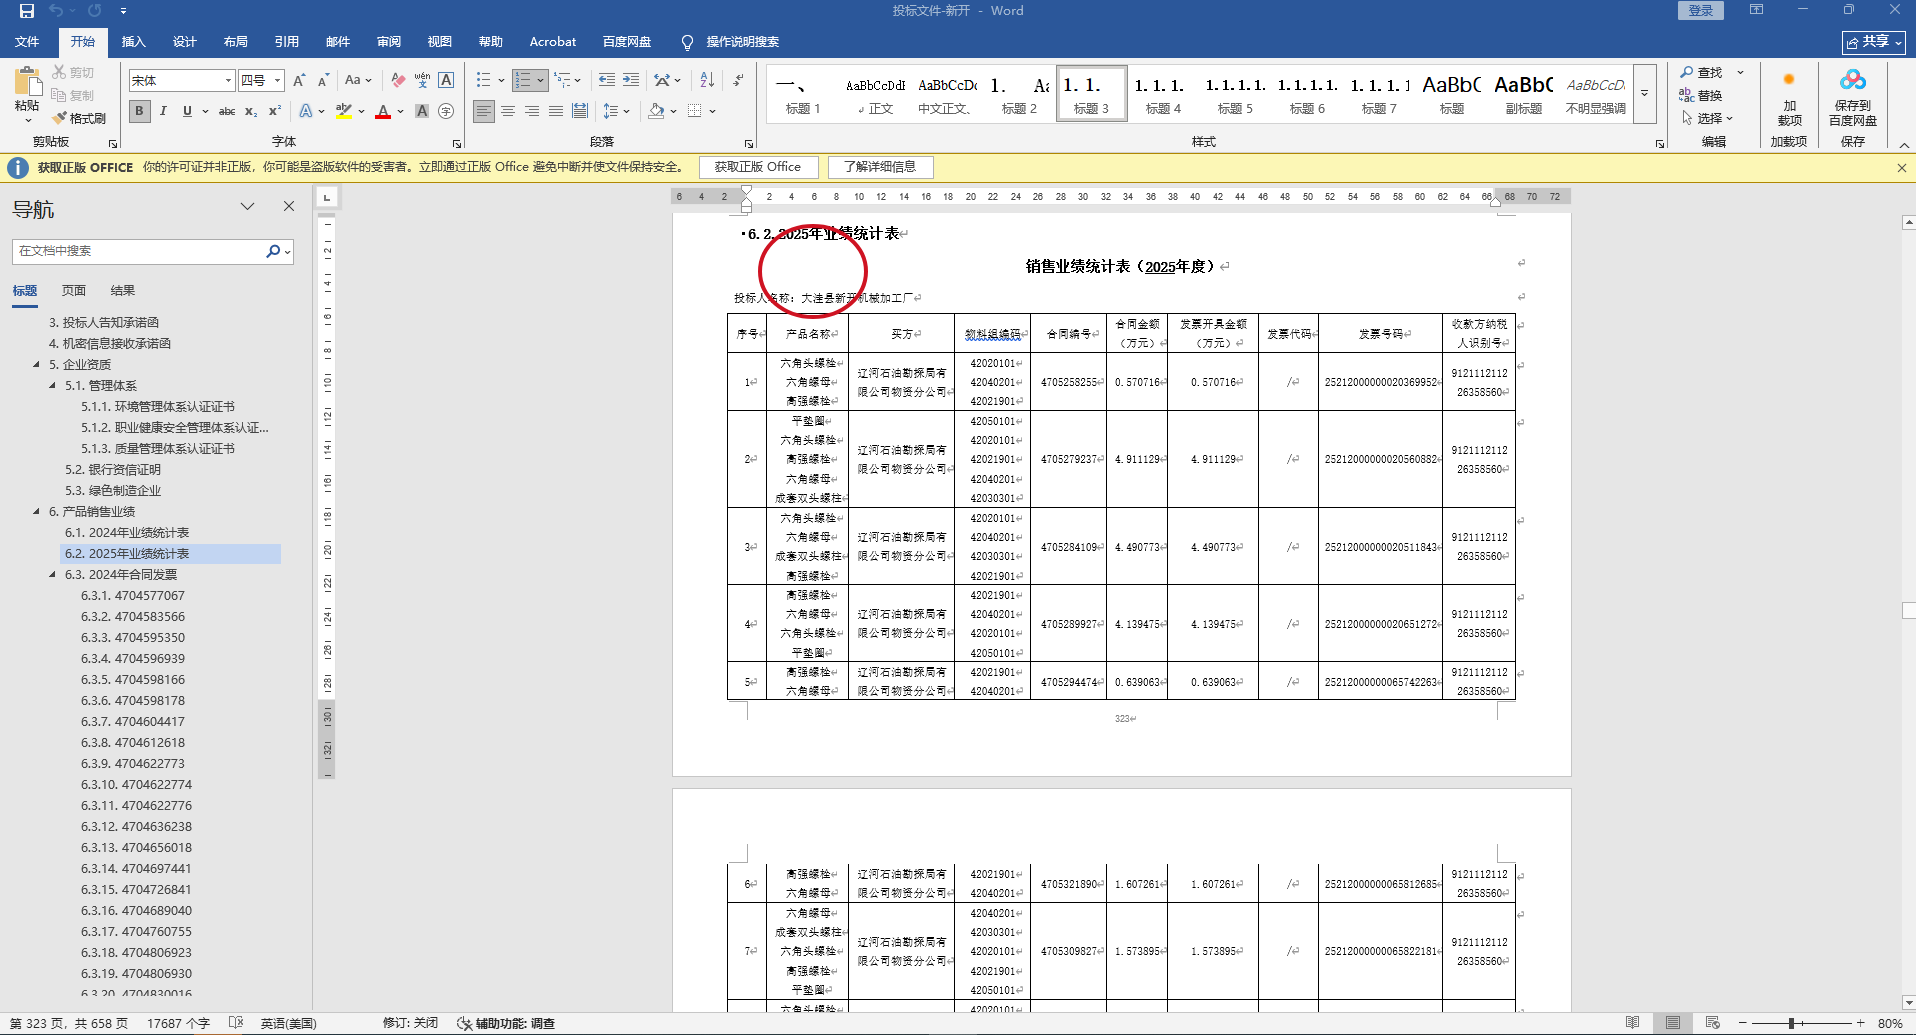Toggle Italic formatting button
This screenshot has height=1035, width=1916.
tap(163, 111)
